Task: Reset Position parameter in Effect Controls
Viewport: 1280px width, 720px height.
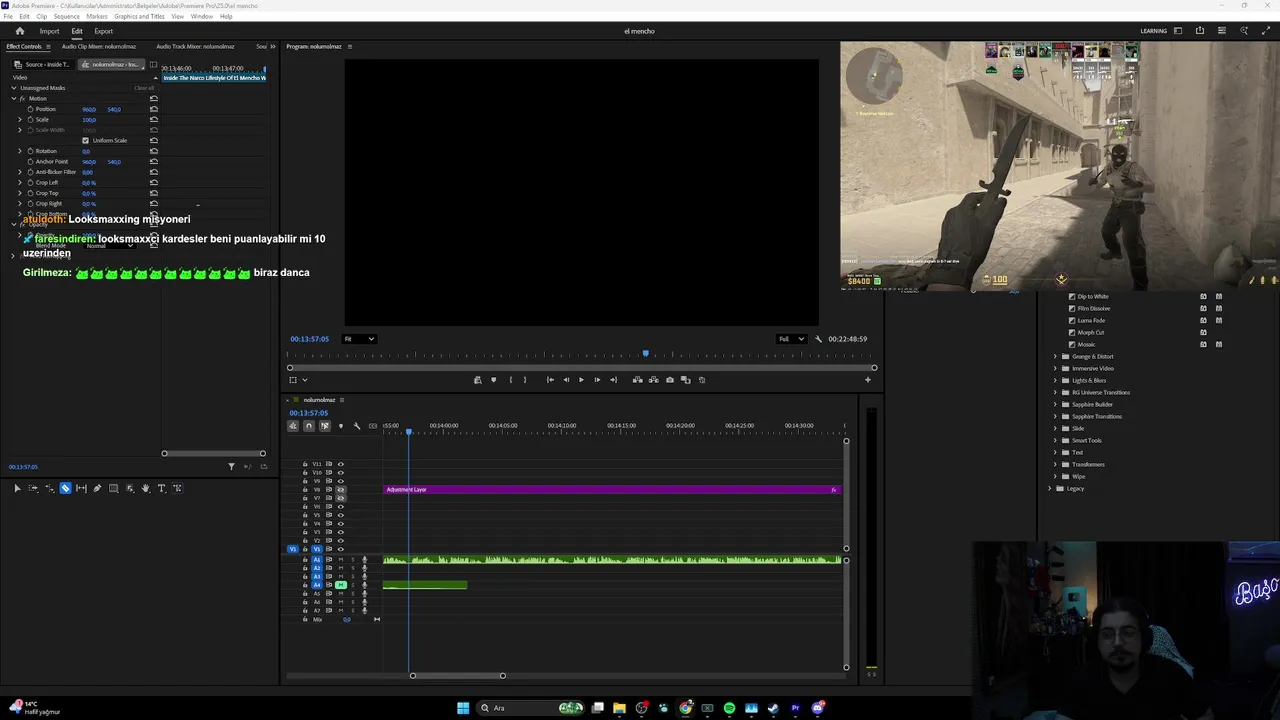Action: [154, 109]
